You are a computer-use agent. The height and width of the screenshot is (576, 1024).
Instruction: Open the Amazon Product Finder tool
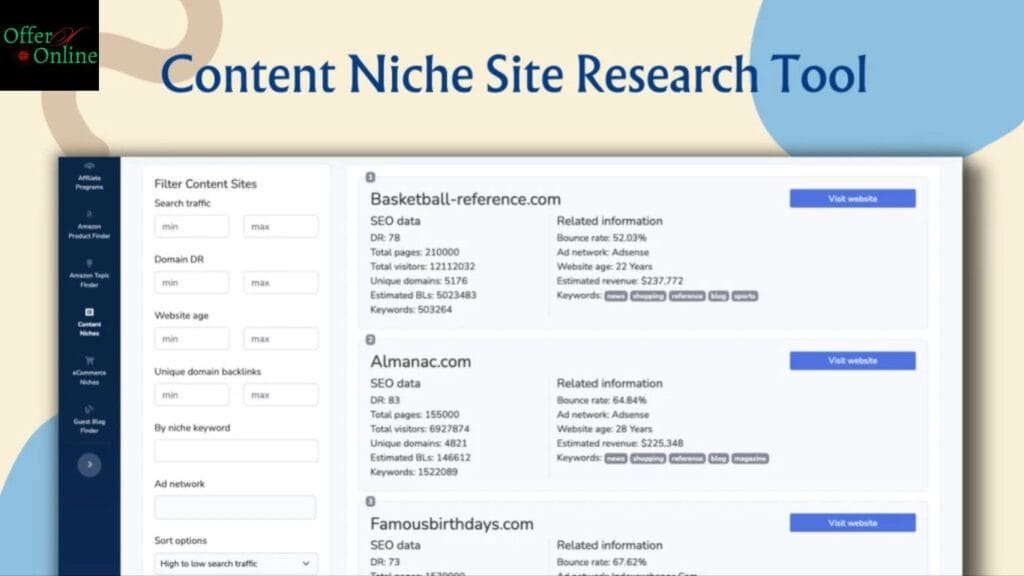coord(89,225)
